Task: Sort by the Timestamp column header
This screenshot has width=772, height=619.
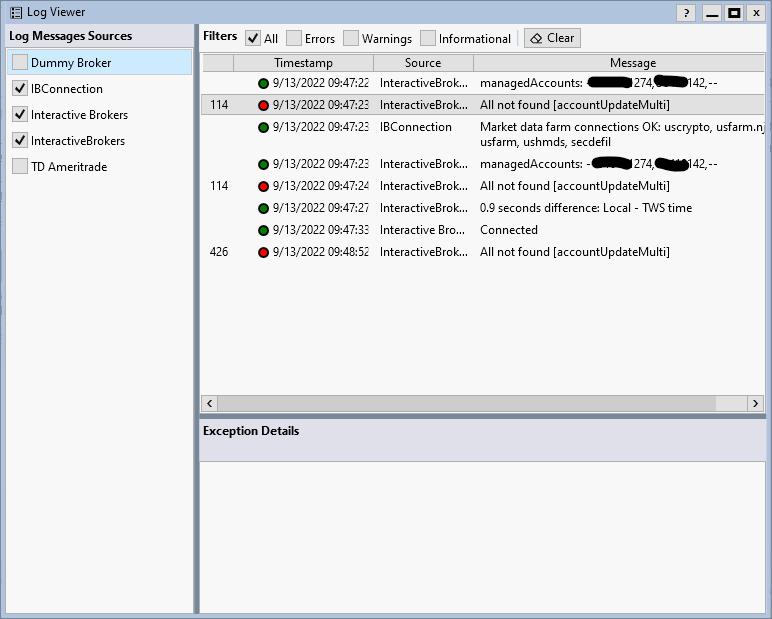Action: point(303,63)
